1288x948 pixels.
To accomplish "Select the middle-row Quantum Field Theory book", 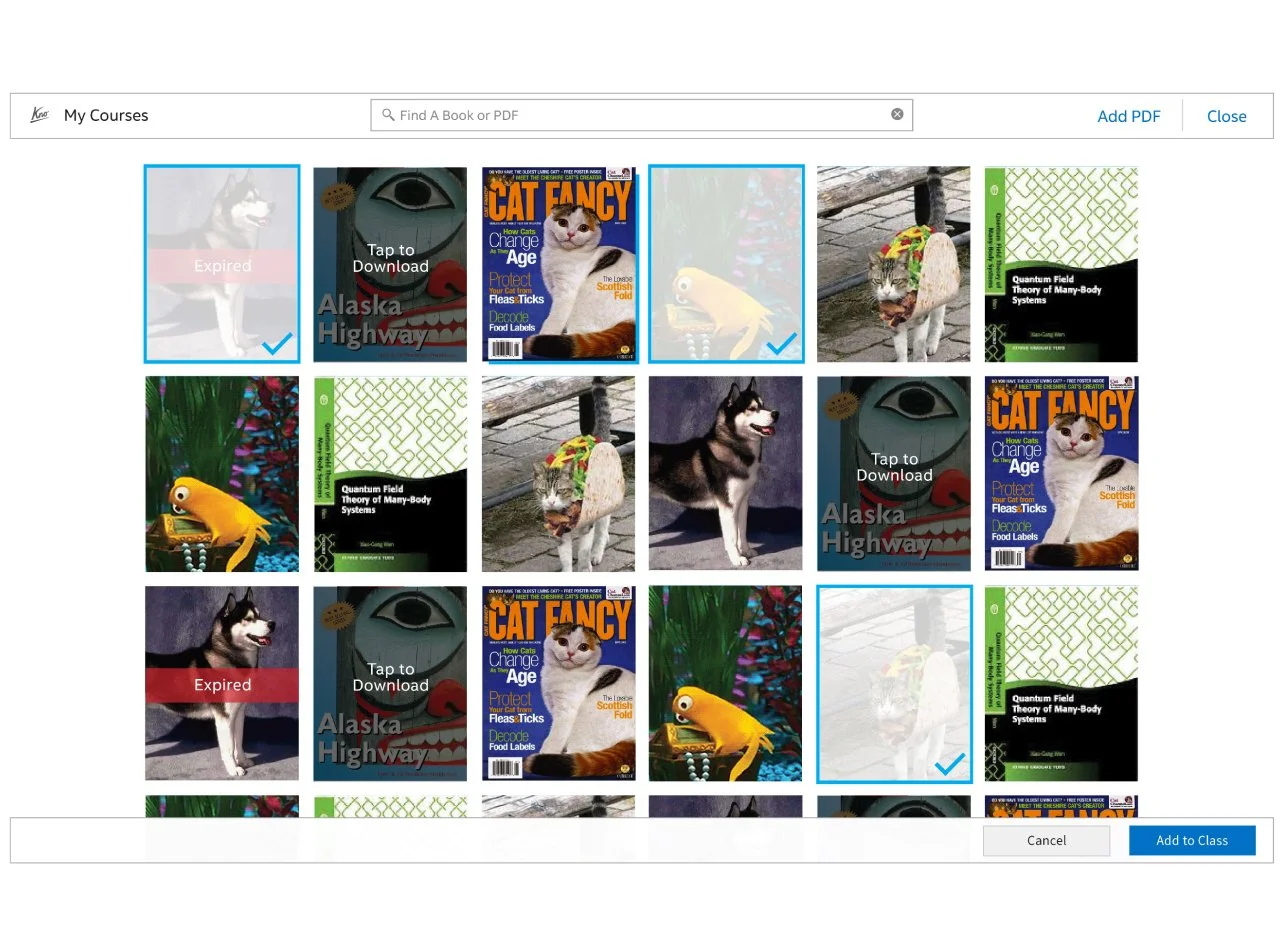I will [390, 474].
